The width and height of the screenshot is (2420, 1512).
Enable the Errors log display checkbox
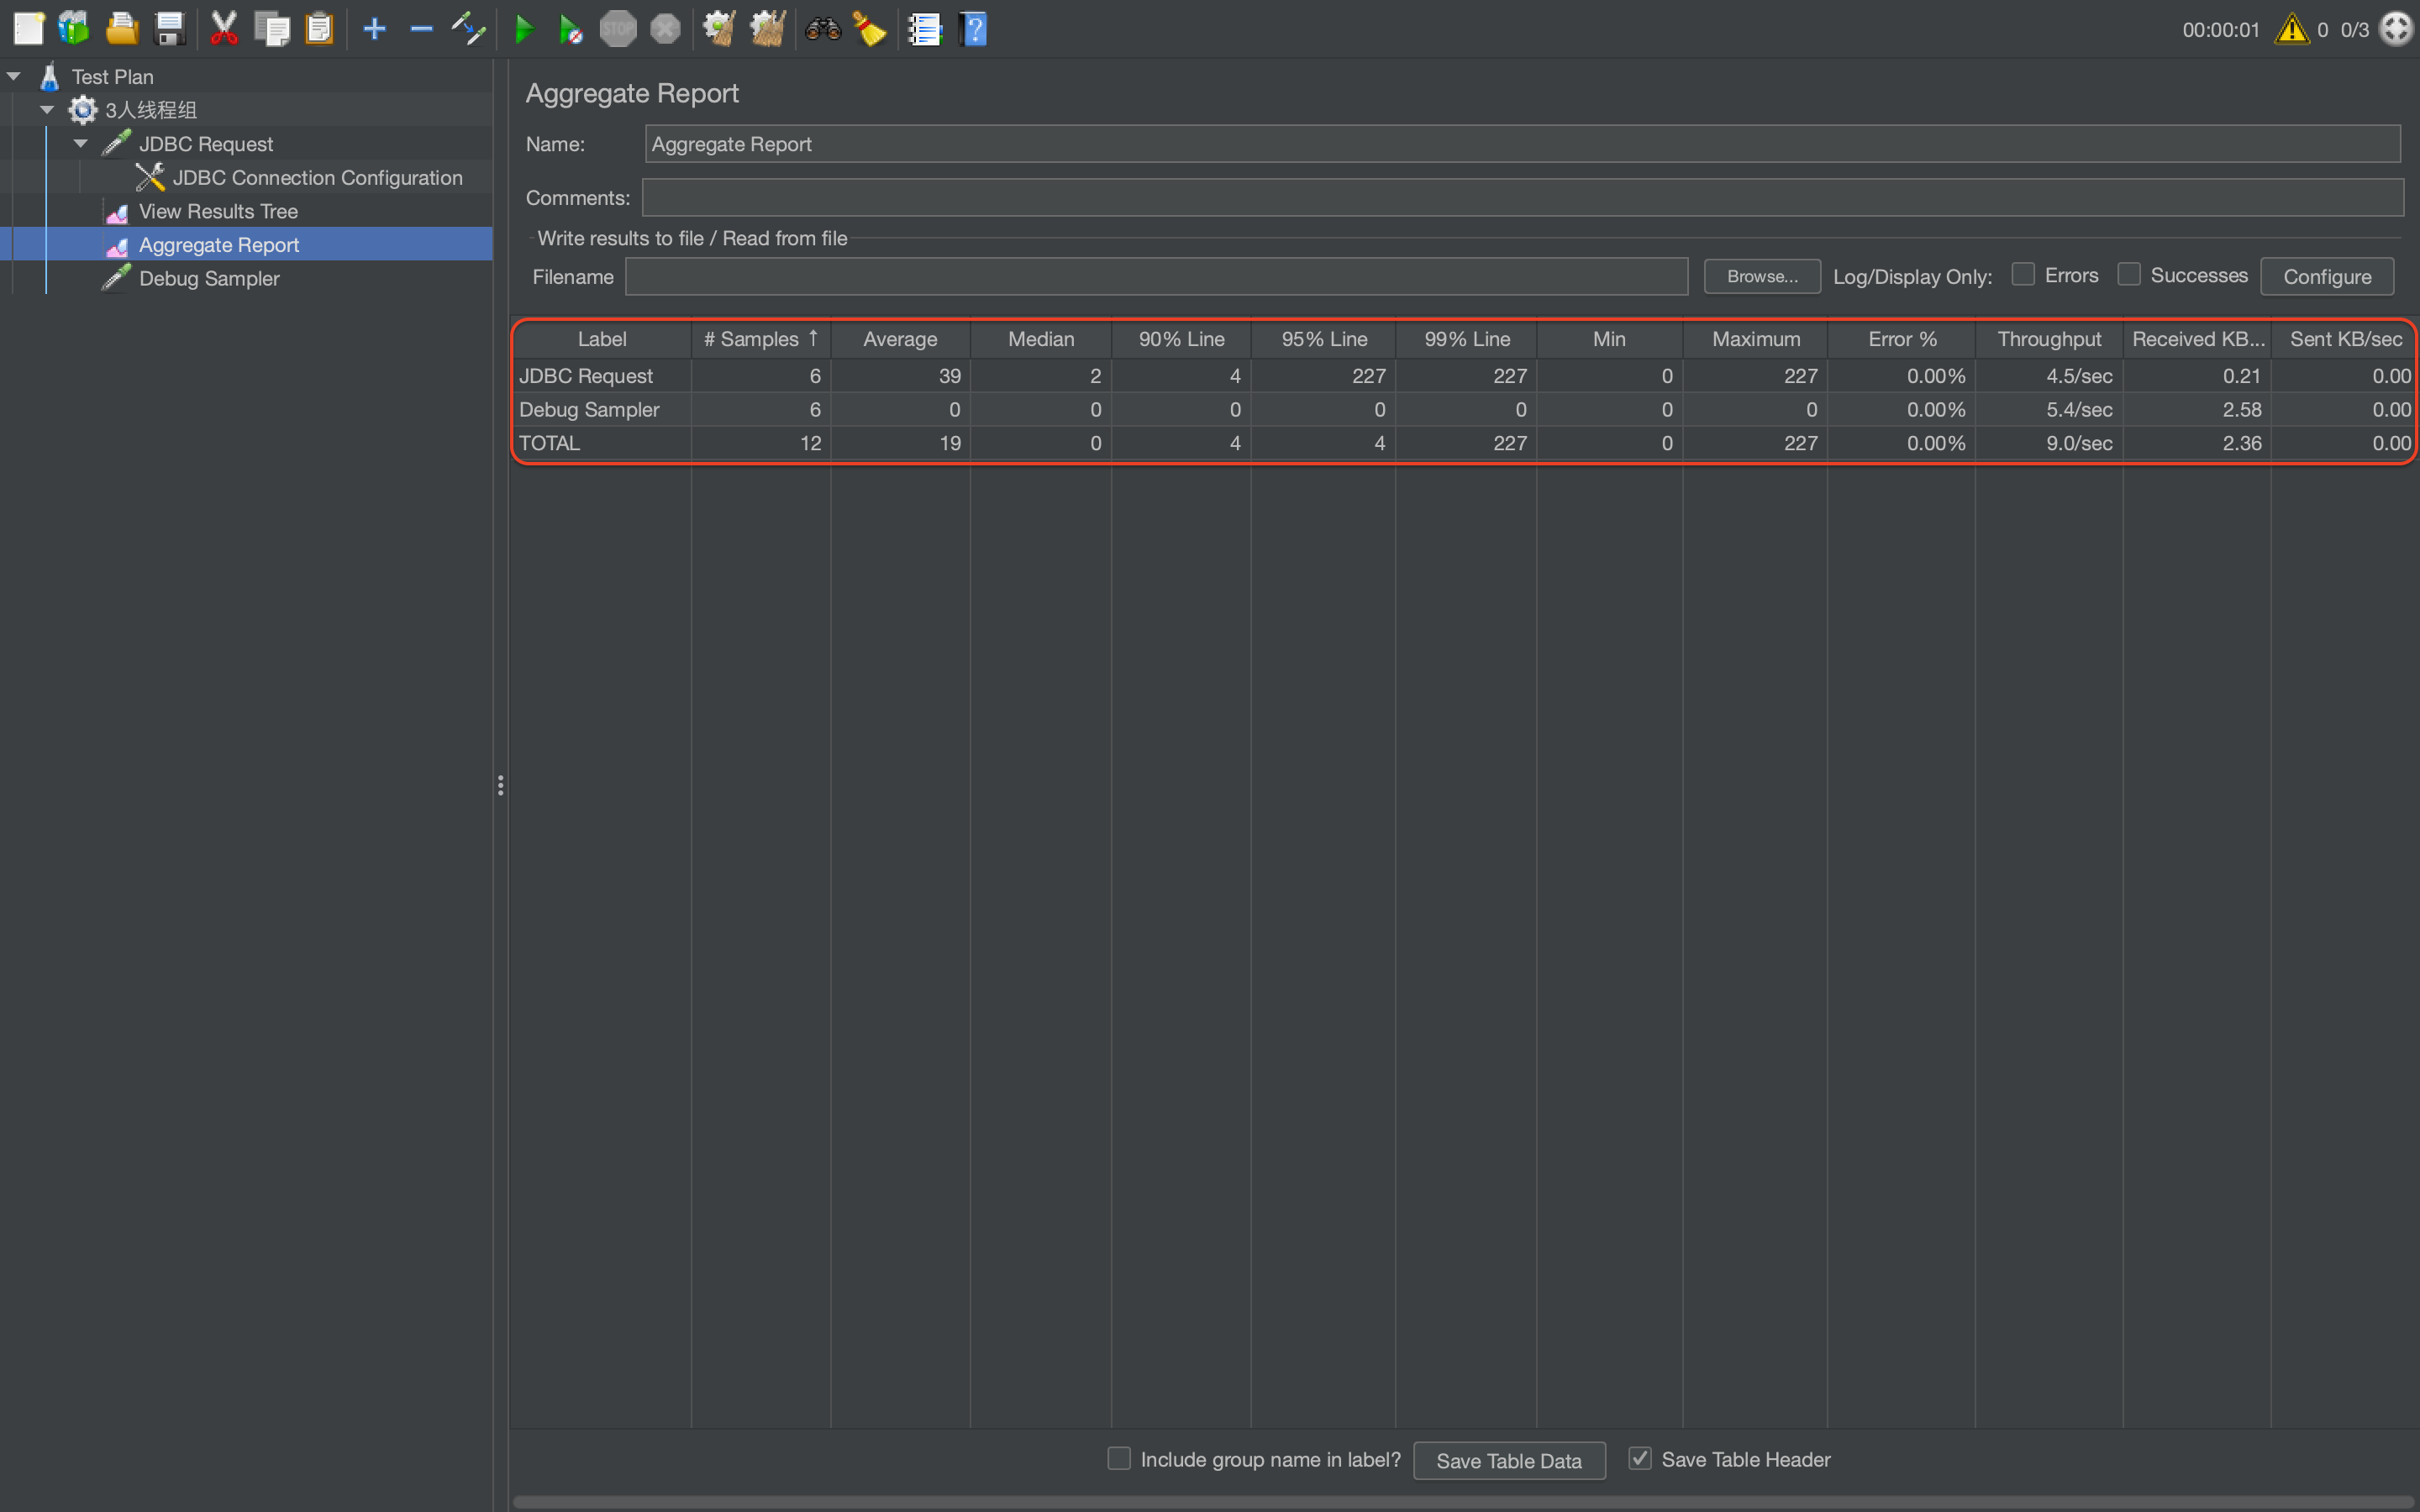(x=2022, y=274)
